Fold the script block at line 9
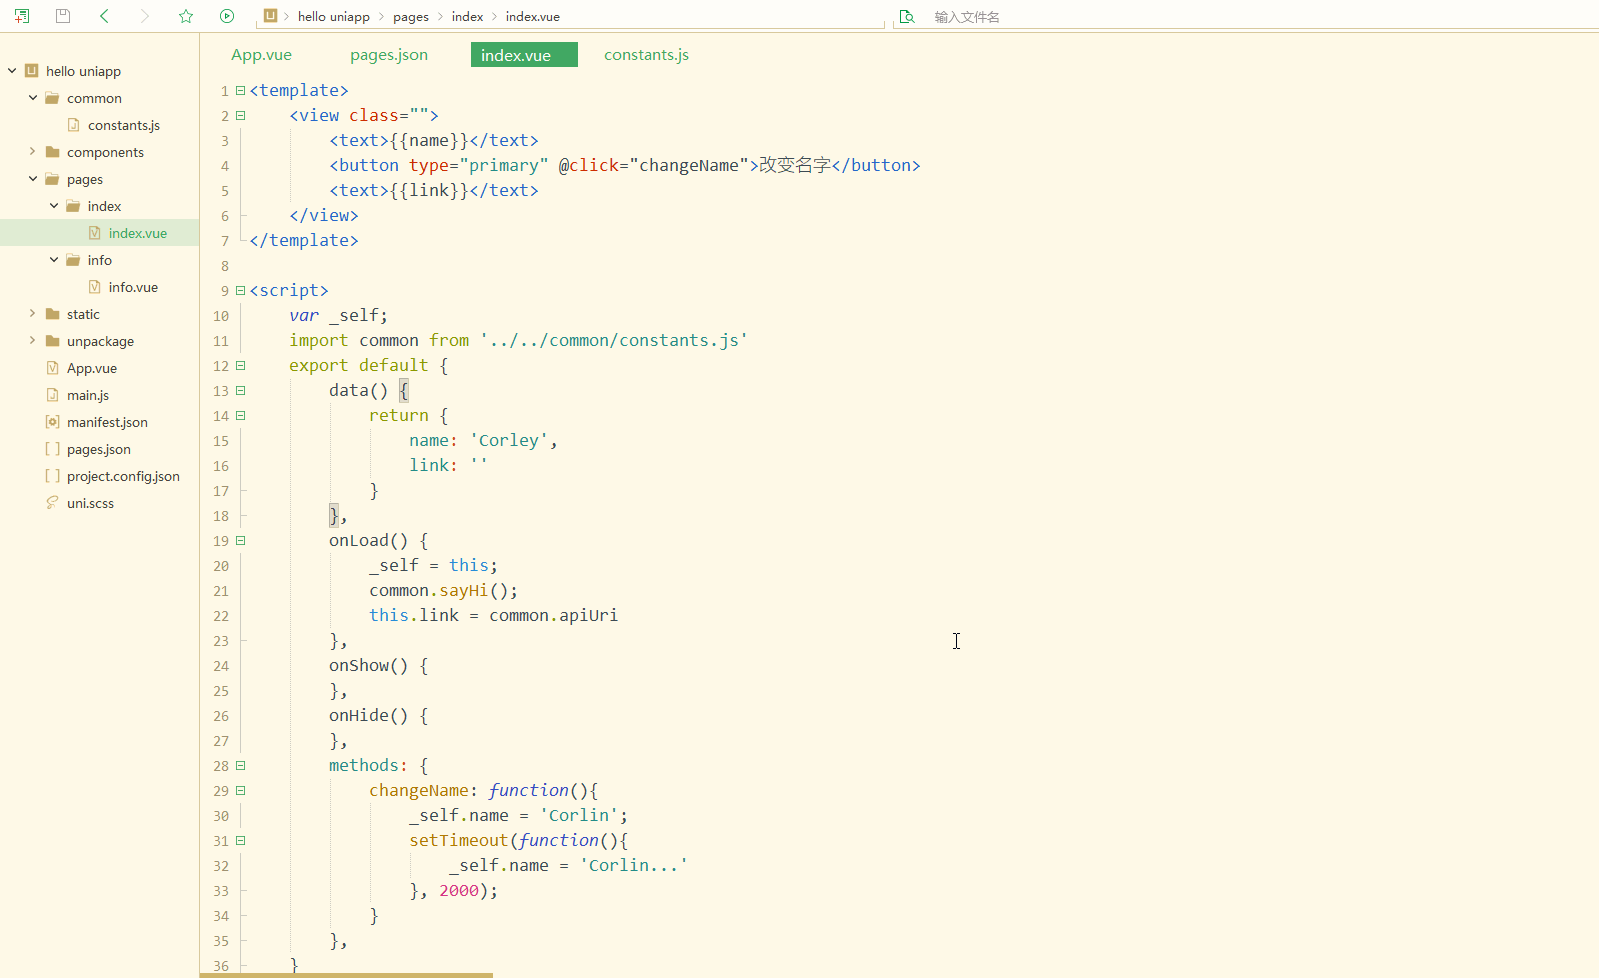1599x978 pixels. pos(240,290)
